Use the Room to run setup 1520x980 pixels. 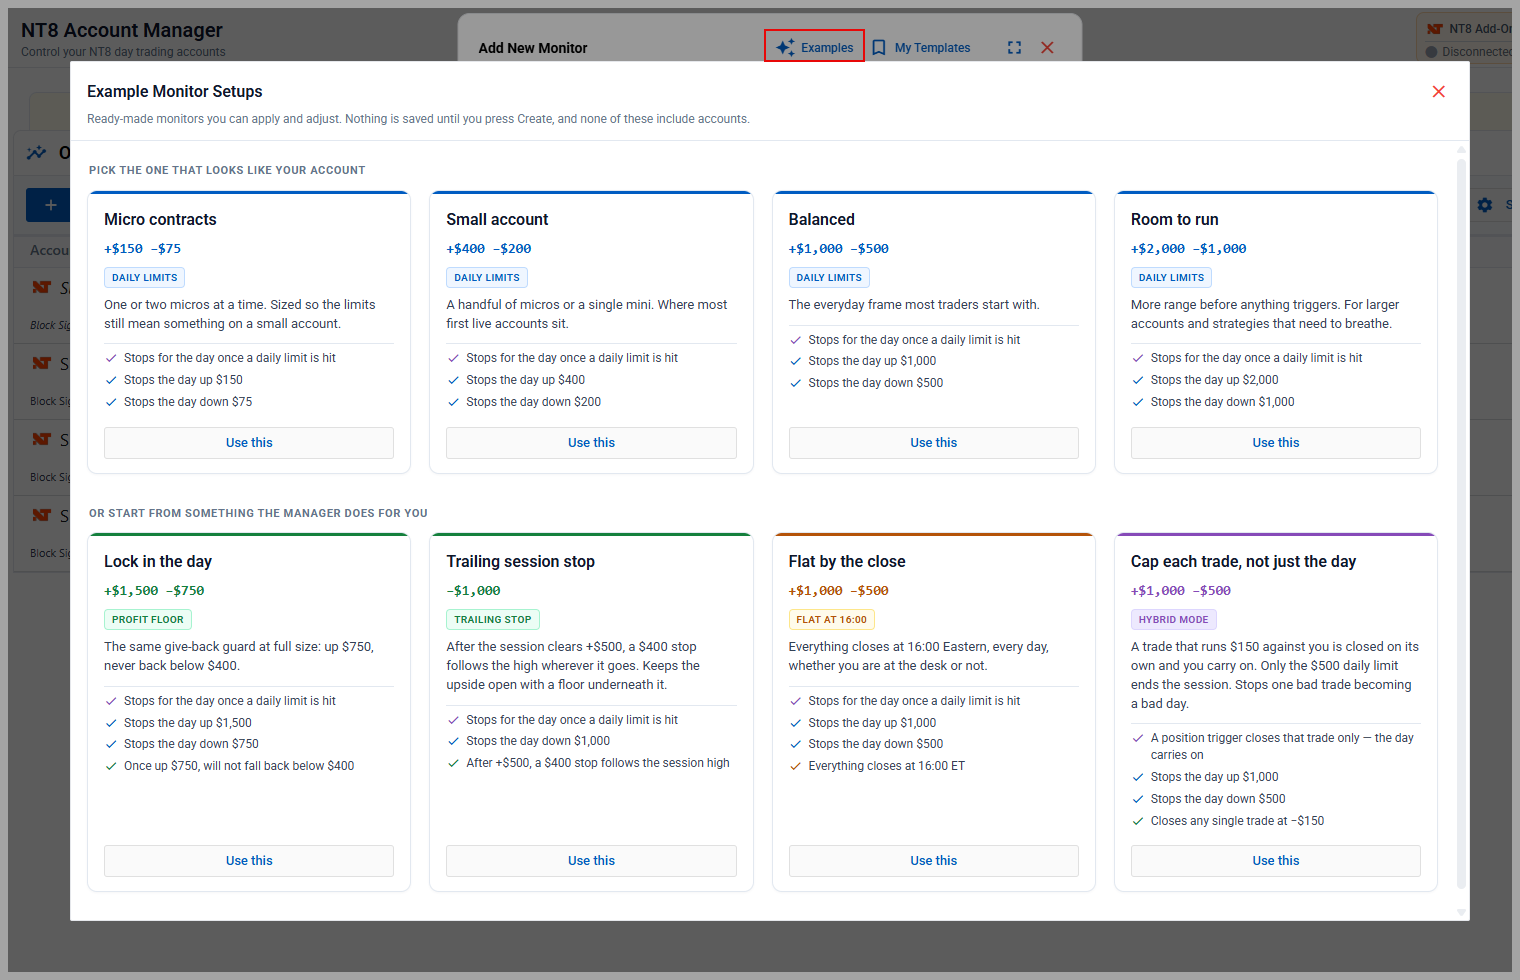(1276, 443)
